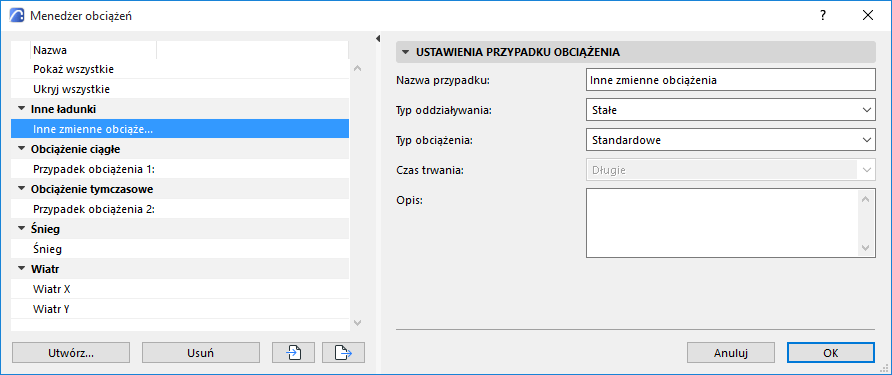Collapse the left list panel arrow
Viewport: 892px width, 375px height.
[378, 39]
